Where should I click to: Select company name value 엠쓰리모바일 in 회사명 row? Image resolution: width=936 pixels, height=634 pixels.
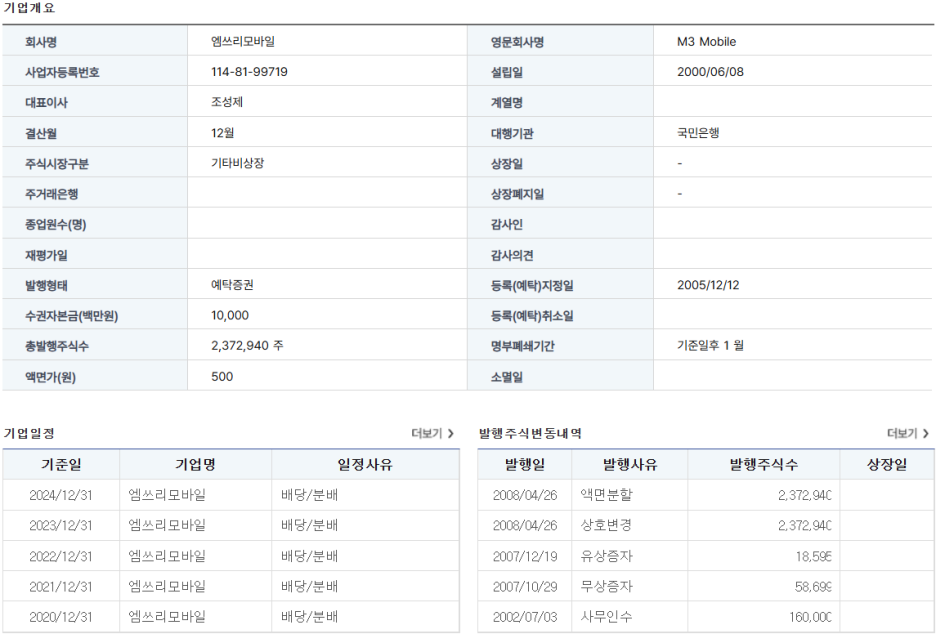pyautogui.click(x=243, y=41)
